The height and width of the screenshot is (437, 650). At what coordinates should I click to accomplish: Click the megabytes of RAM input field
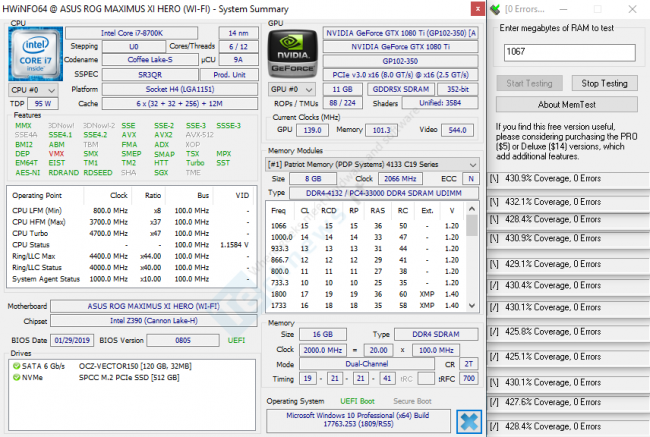pos(570,53)
